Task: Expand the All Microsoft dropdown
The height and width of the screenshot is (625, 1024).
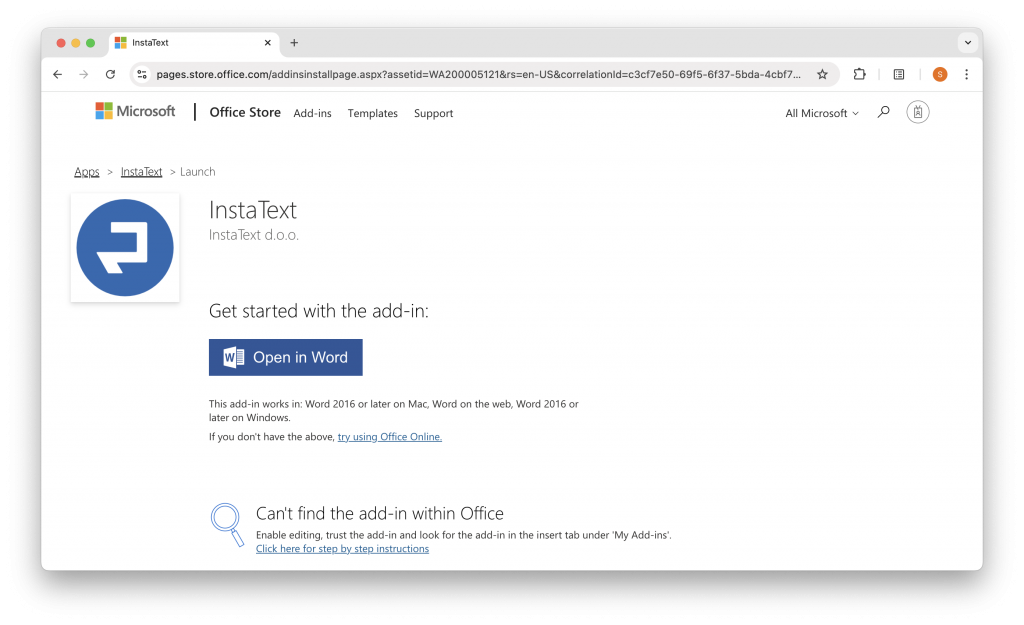Action: (822, 113)
